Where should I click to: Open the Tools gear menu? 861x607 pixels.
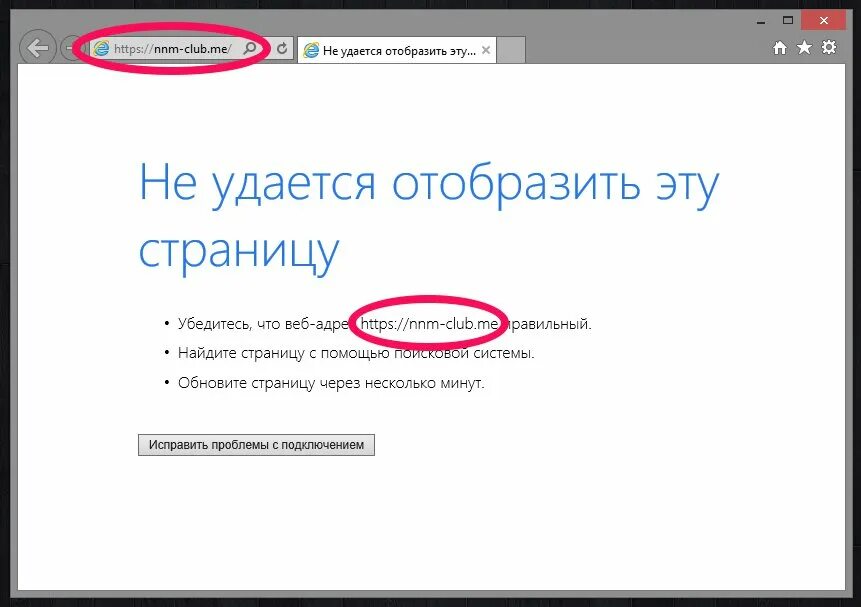pos(829,47)
